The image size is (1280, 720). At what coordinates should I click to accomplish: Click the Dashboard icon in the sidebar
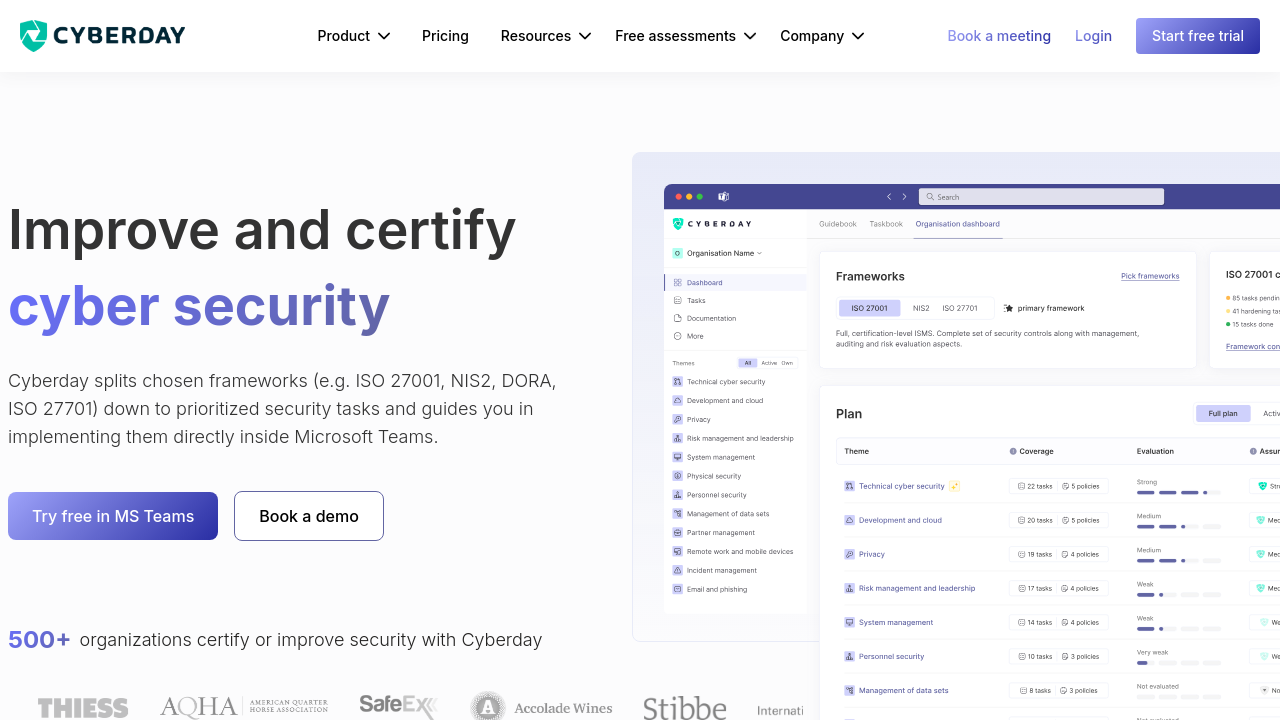[x=678, y=283]
